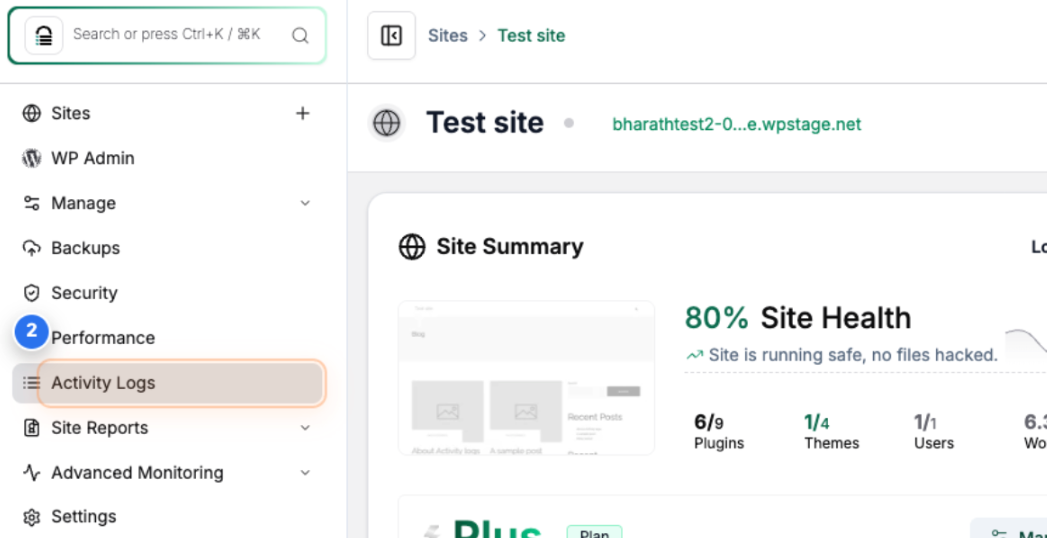This screenshot has height=538, width=1047.
Task: Click the 6/9 Plugins stat
Action: (x=718, y=431)
